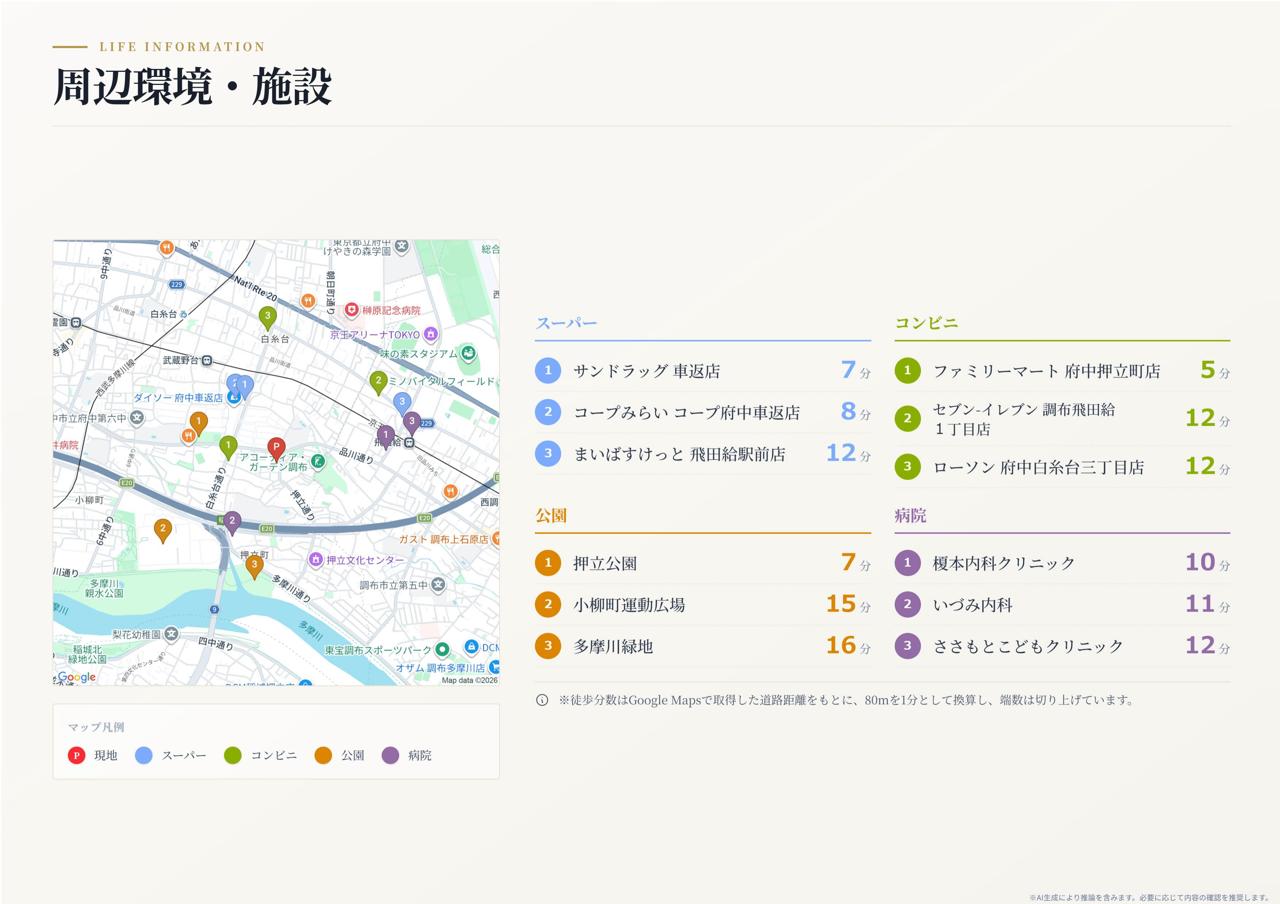Screen dimensions: 1280x904
Task: Click the text 小柳町運動広場
Action: pos(629,605)
